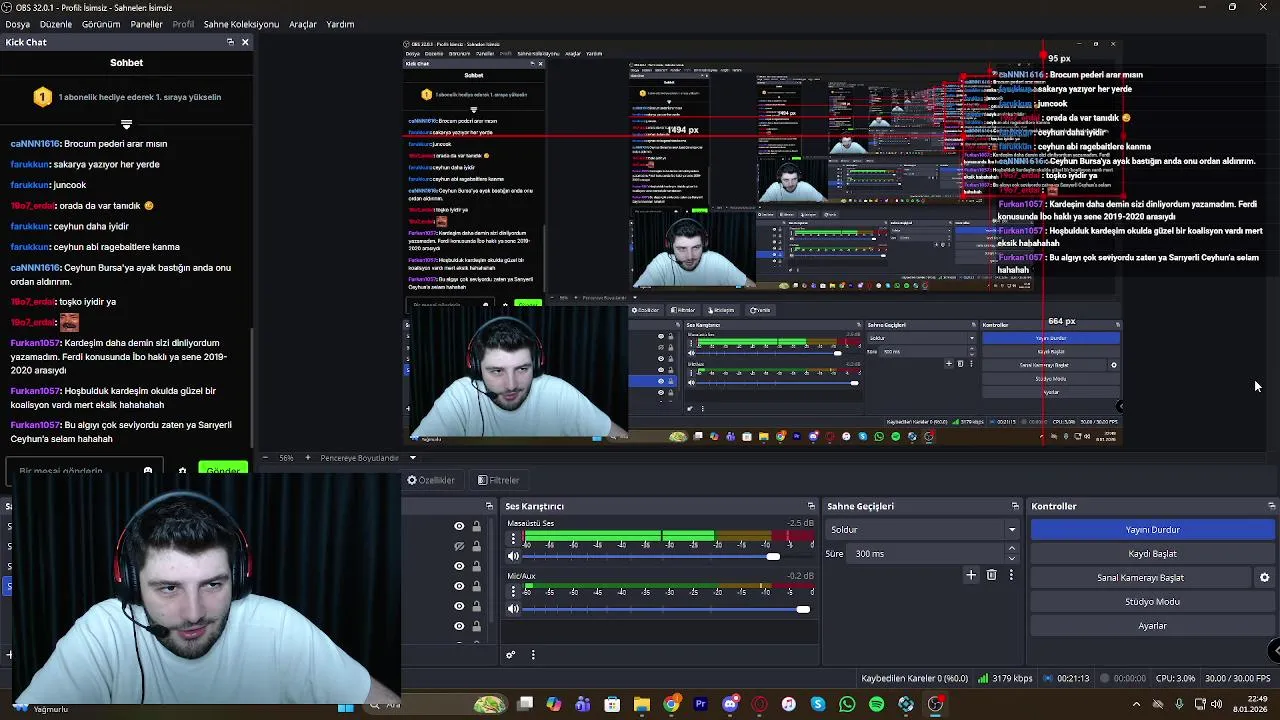This screenshot has width=1280, height=720.
Task: Open File Explorer from the taskbar
Action: pos(642,704)
